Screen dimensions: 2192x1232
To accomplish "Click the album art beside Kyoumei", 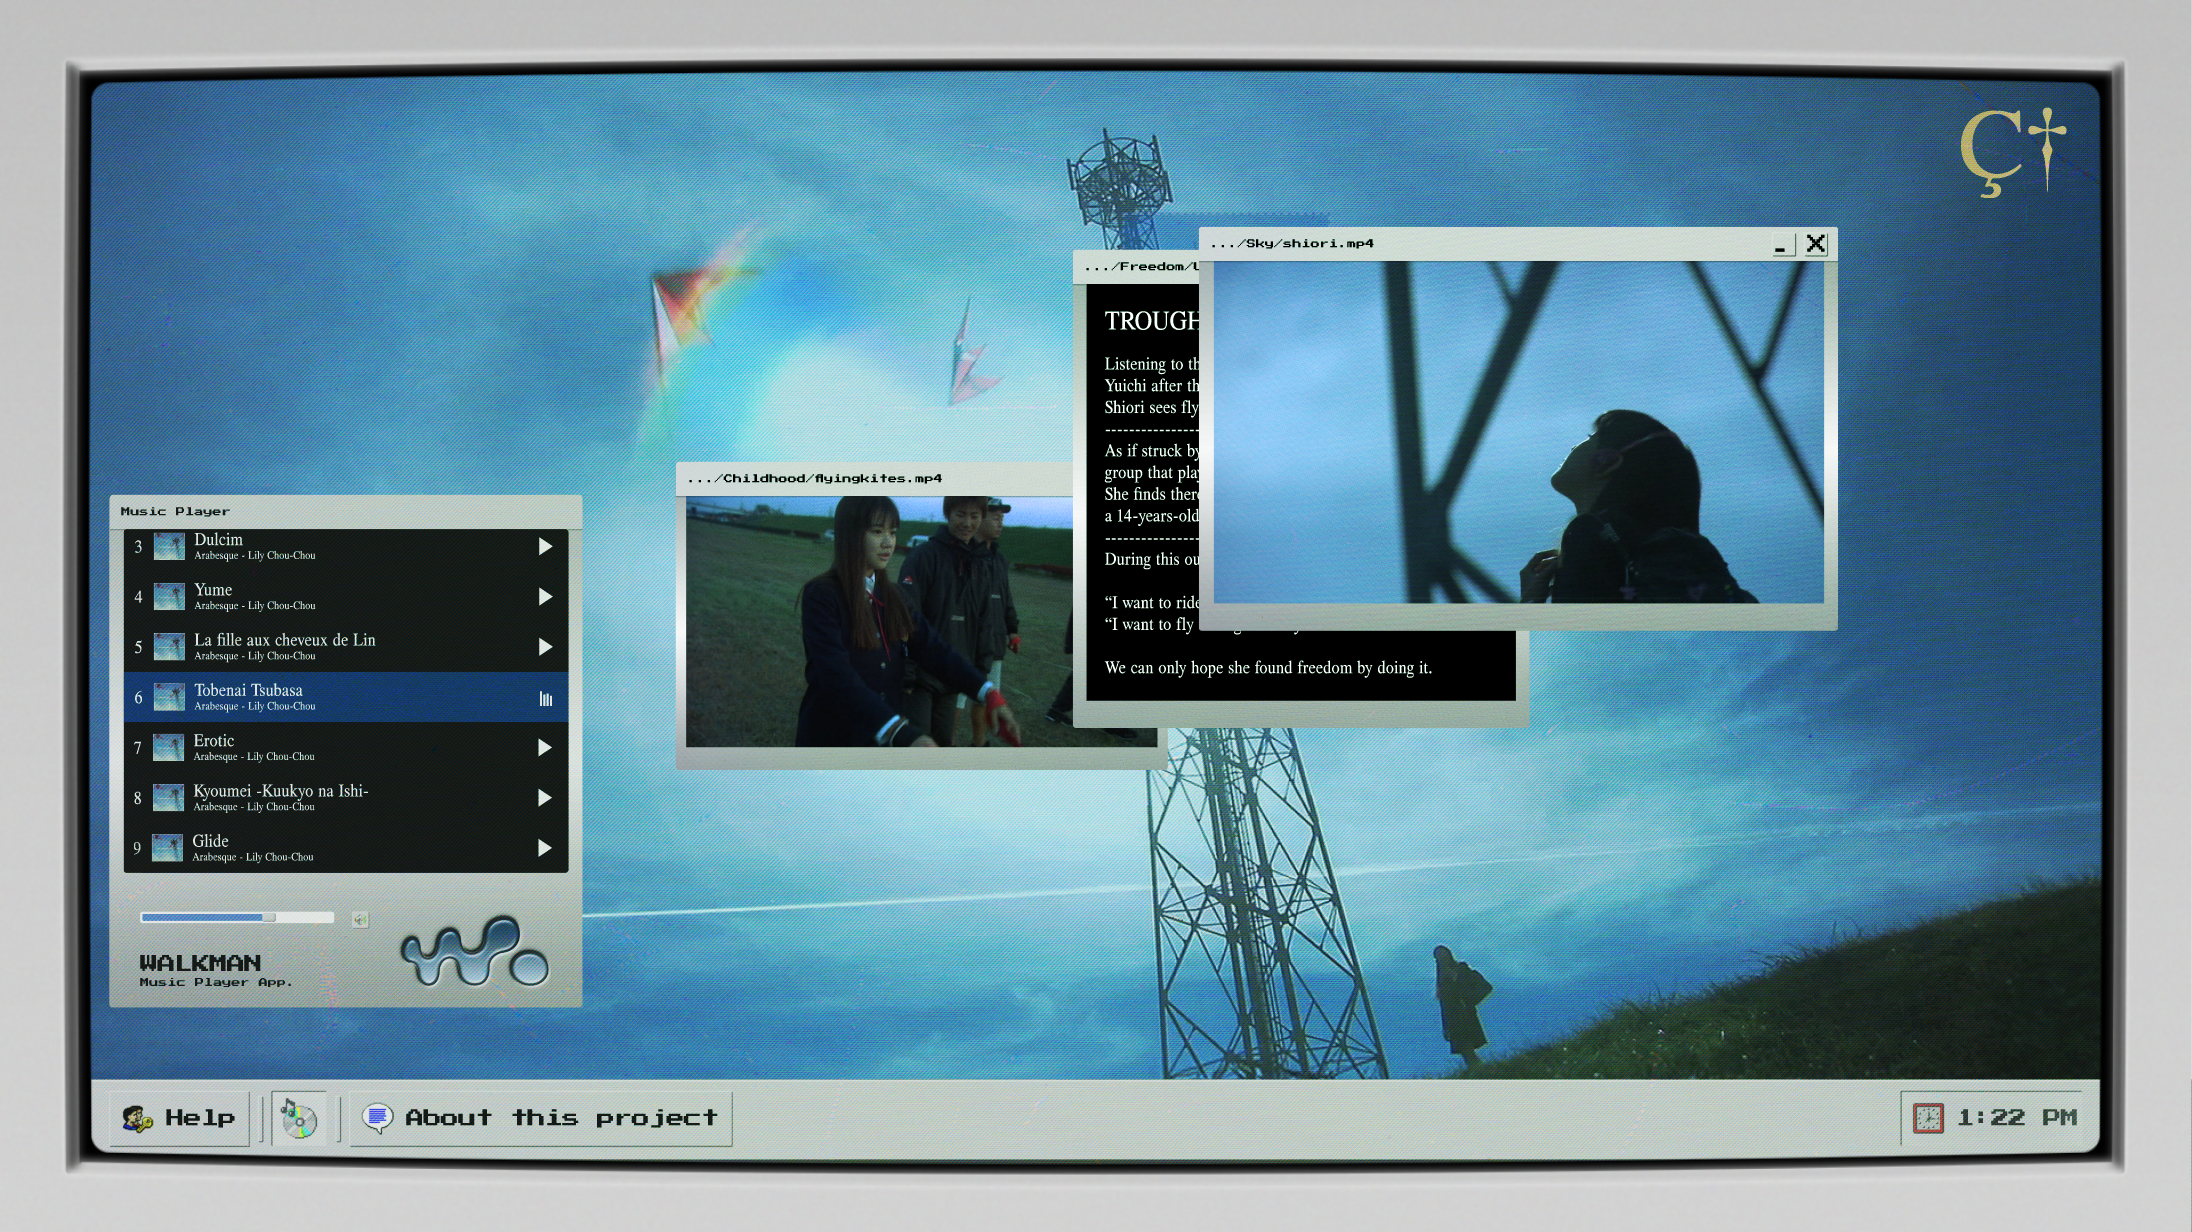I will [168, 797].
